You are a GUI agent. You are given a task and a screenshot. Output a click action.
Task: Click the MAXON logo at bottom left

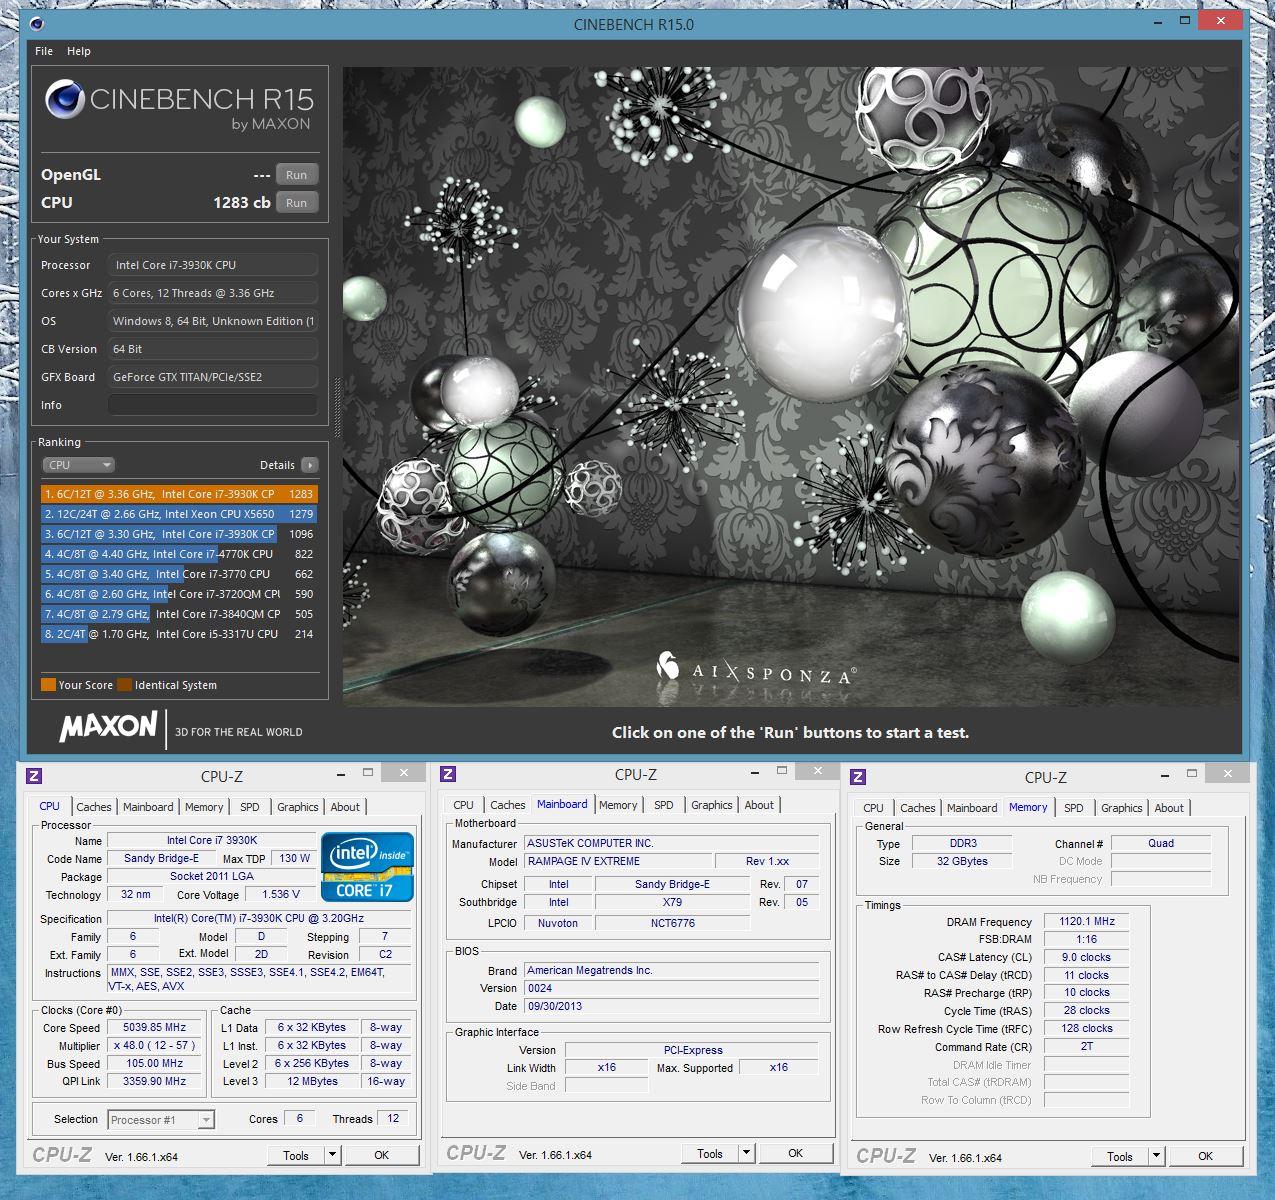(x=108, y=726)
